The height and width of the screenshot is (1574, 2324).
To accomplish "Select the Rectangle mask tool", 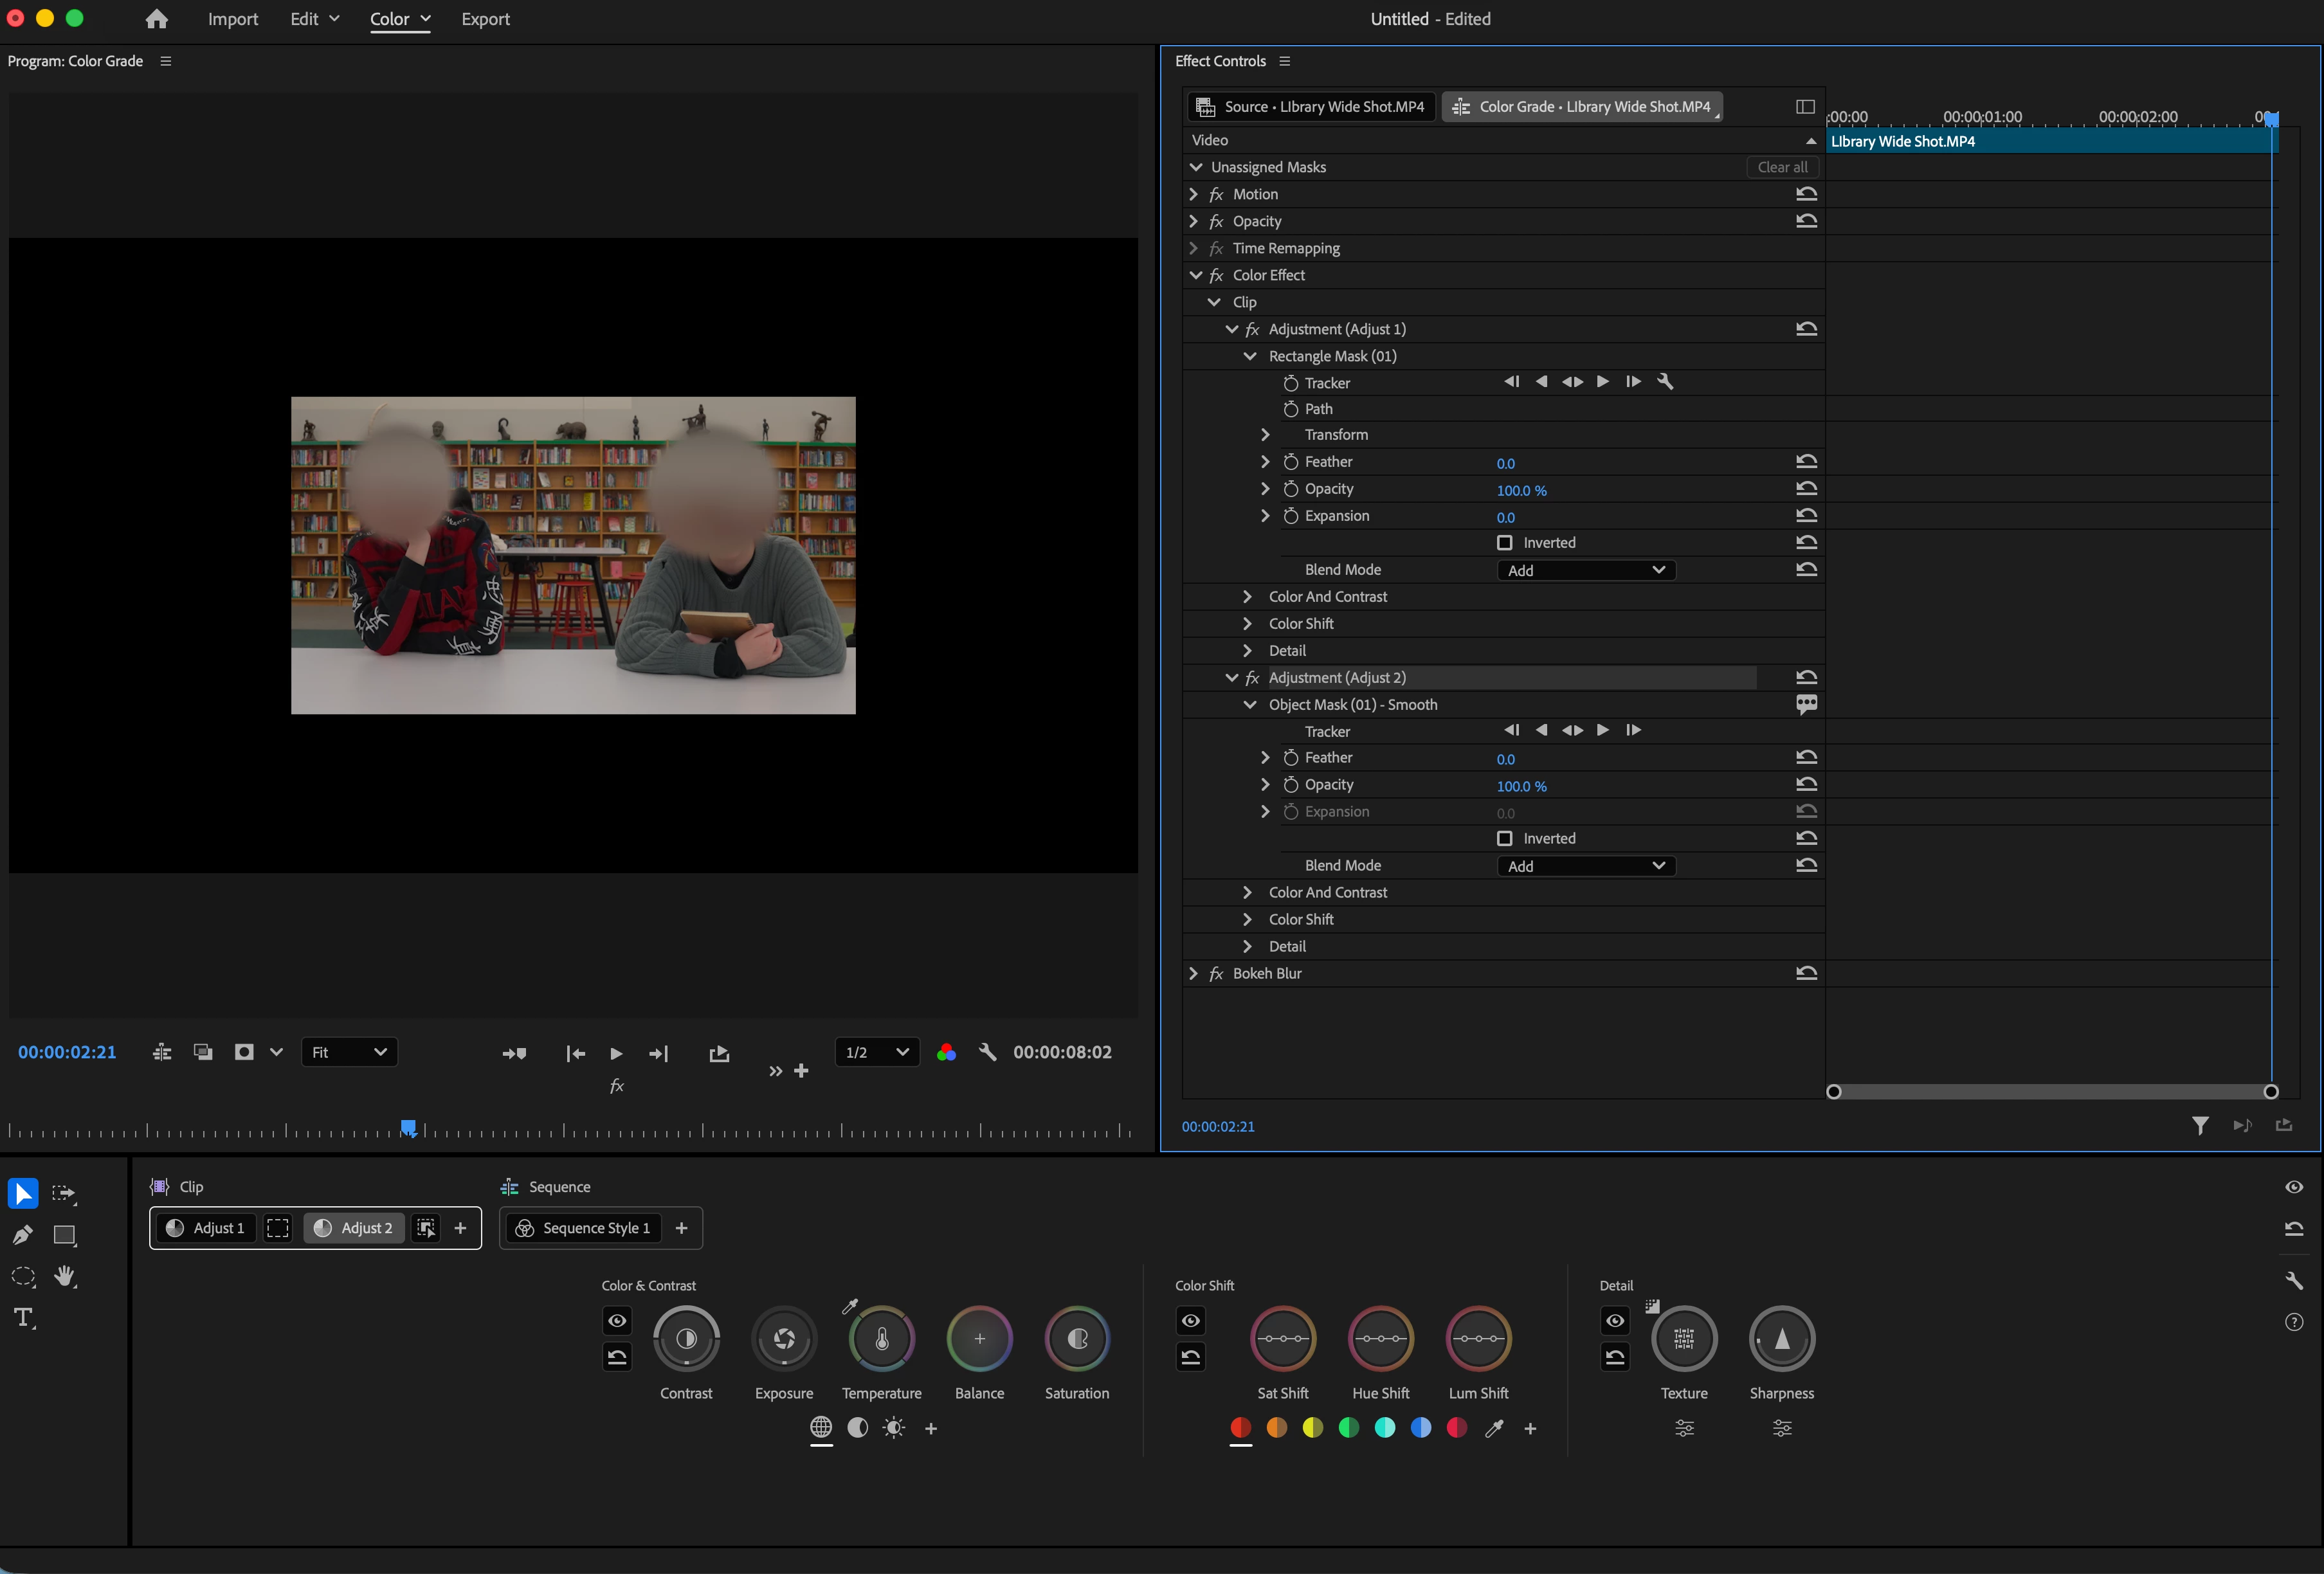I will pos(65,1235).
